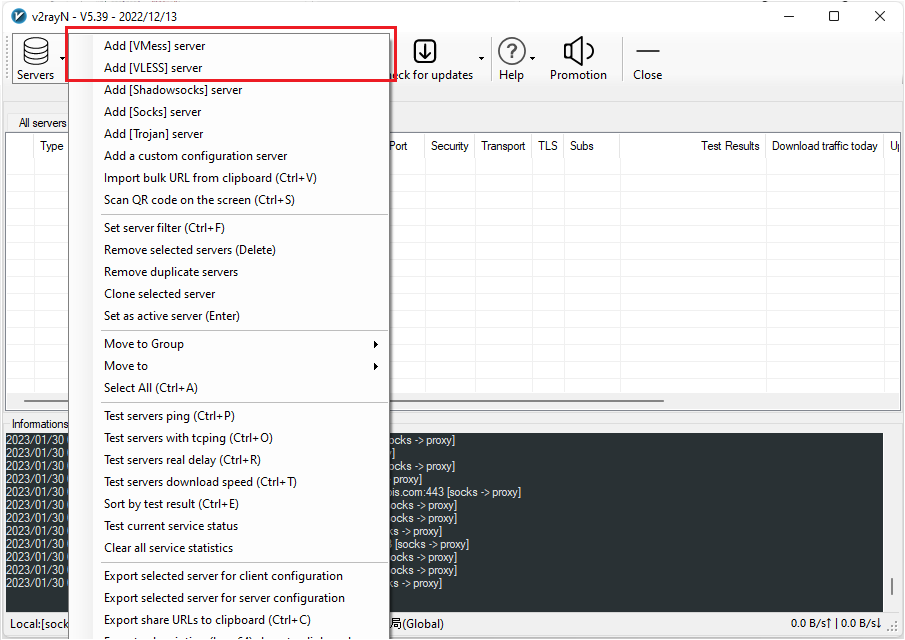This screenshot has height=640, width=905.
Task: Expand the Help dropdown arrow
Action: (x=532, y=58)
